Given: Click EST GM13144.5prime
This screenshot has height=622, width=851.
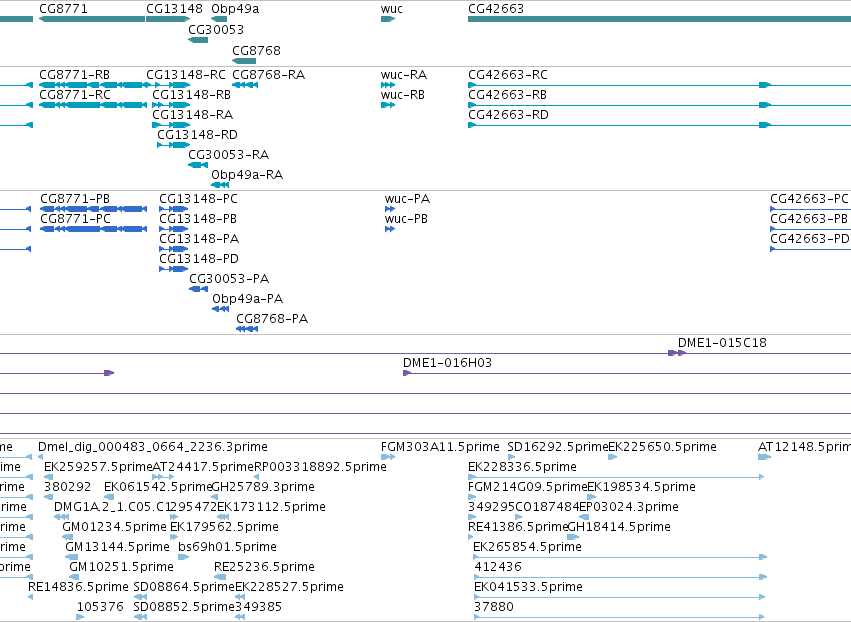Looking at the screenshot, I should tap(117, 547).
